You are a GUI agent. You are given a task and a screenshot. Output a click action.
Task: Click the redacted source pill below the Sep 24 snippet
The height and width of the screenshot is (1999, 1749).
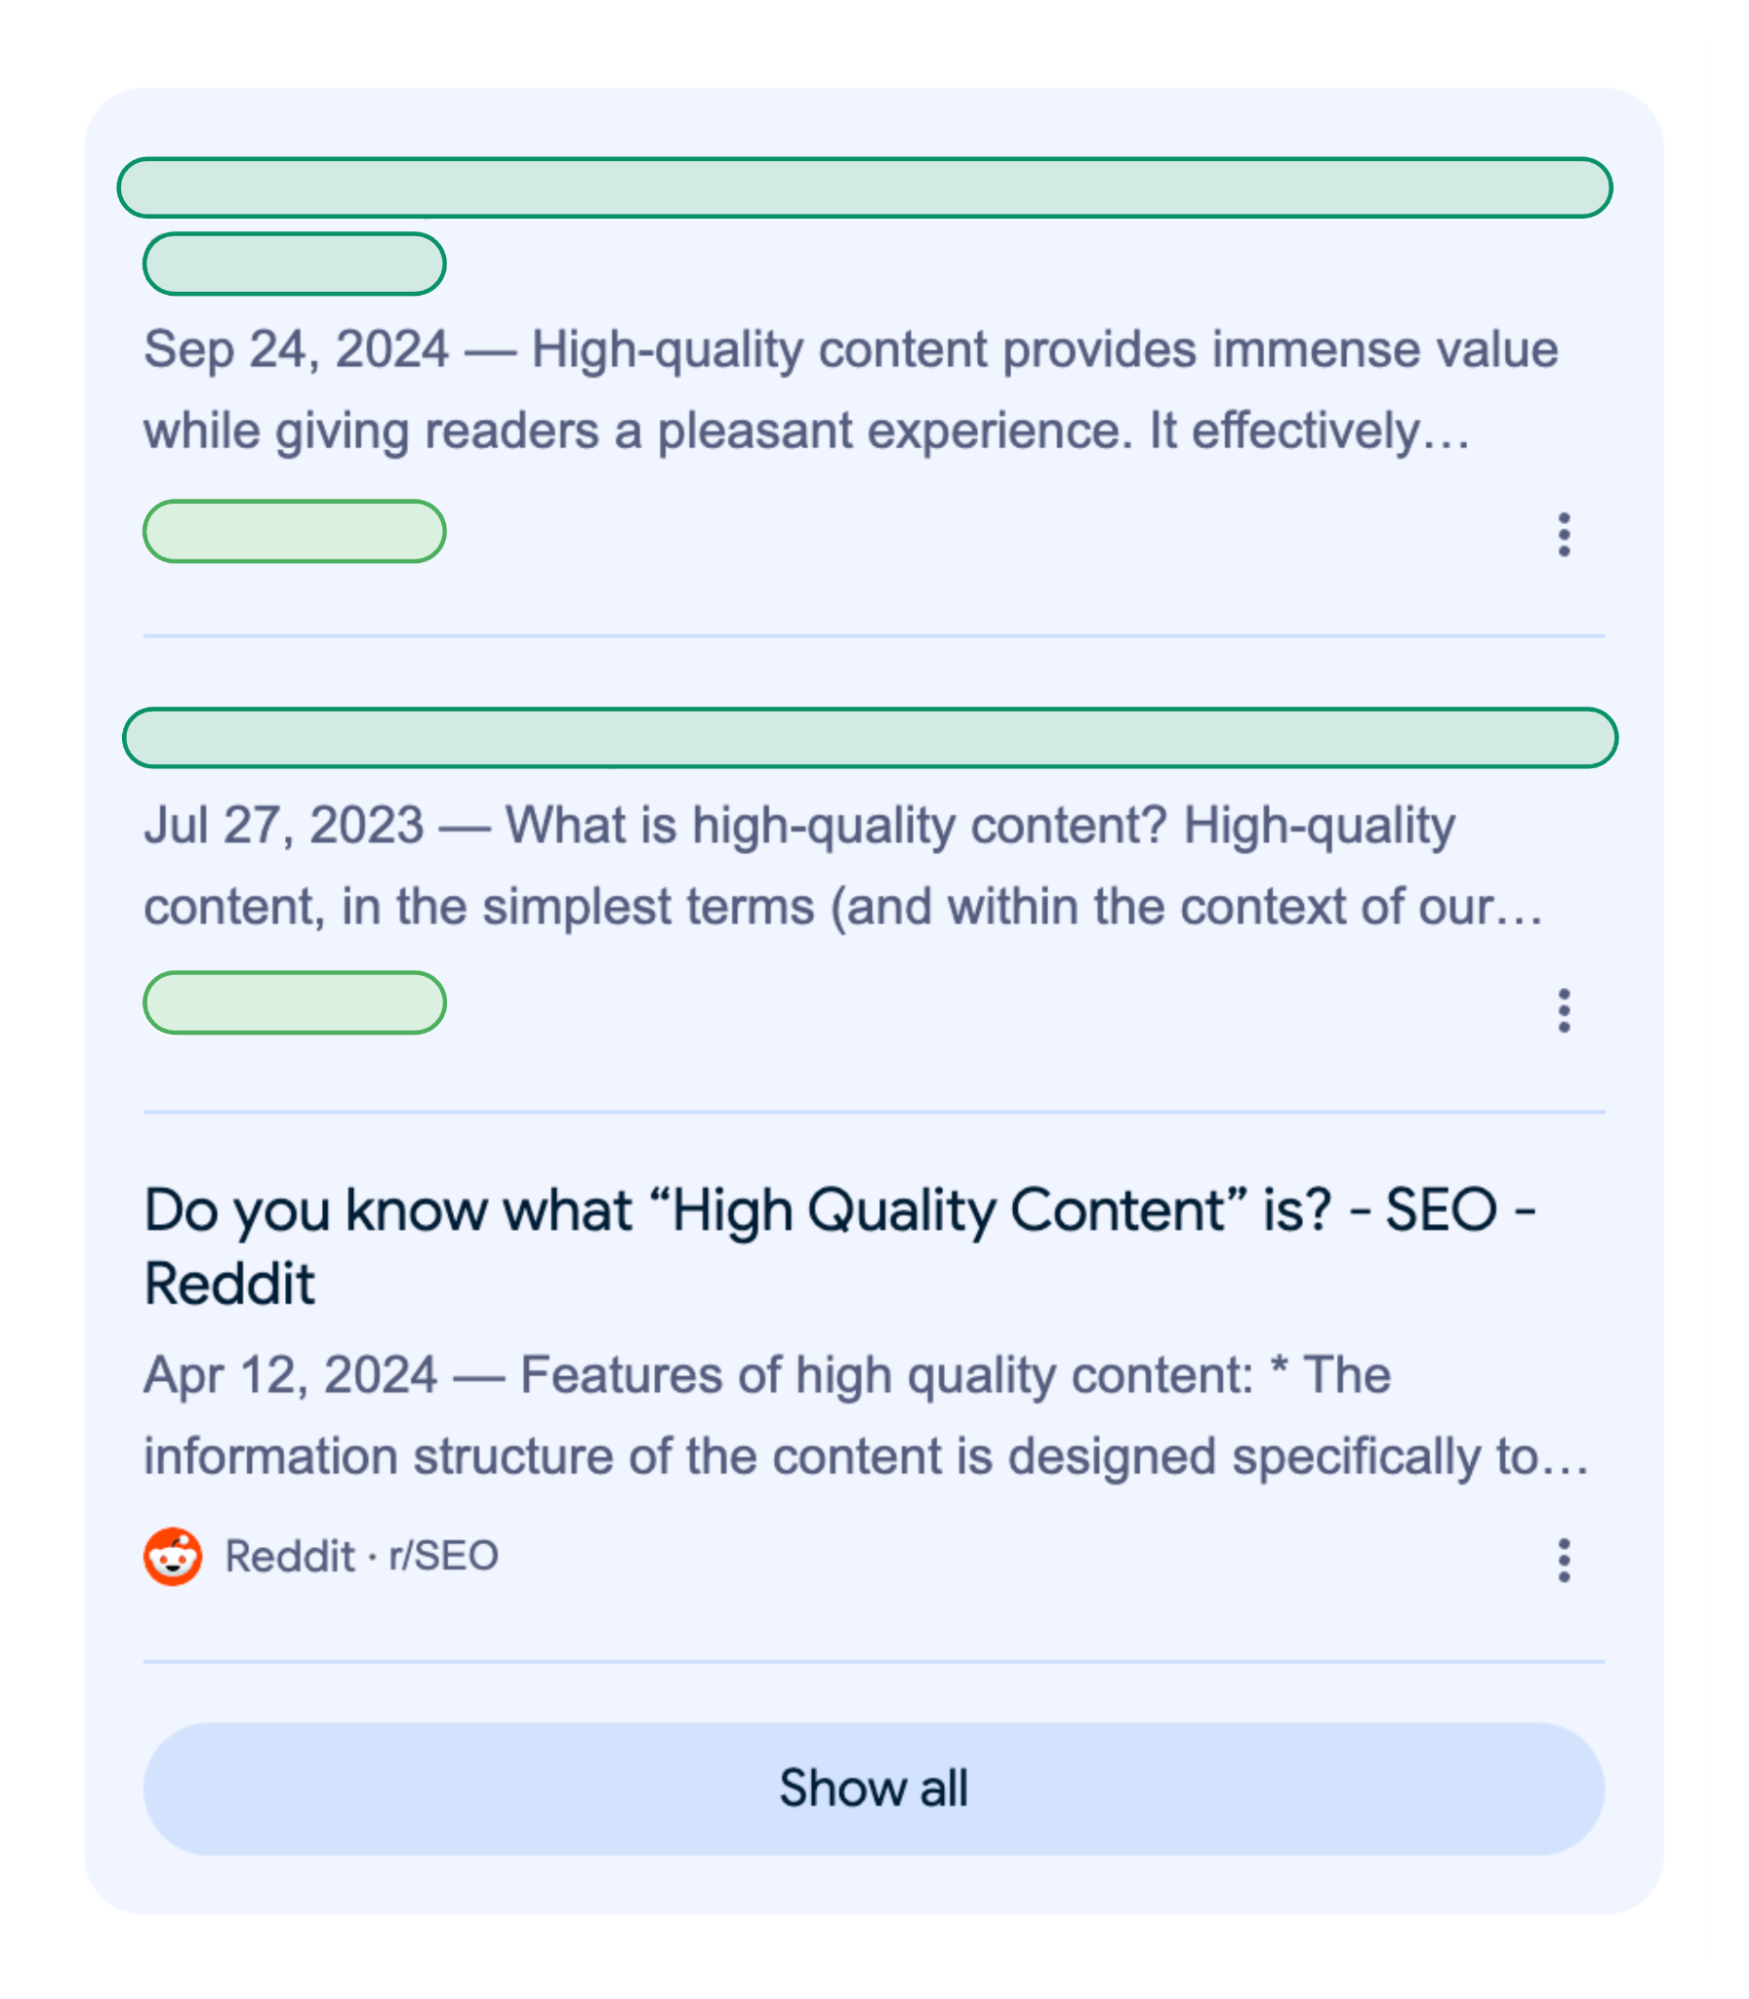294,532
